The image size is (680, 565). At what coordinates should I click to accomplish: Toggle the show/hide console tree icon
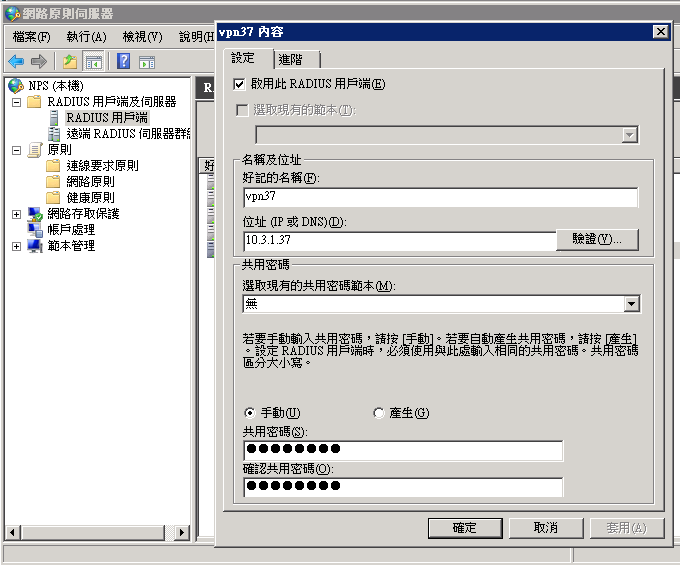[x=93, y=61]
